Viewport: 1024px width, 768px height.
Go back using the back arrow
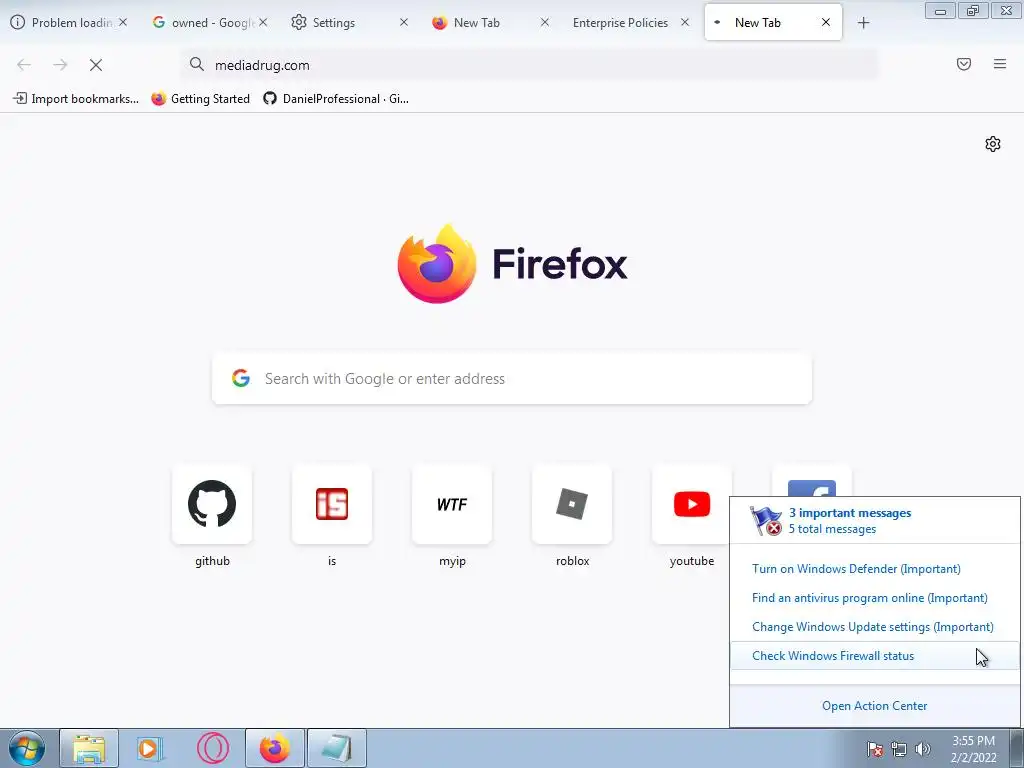[x=24, y=65]
